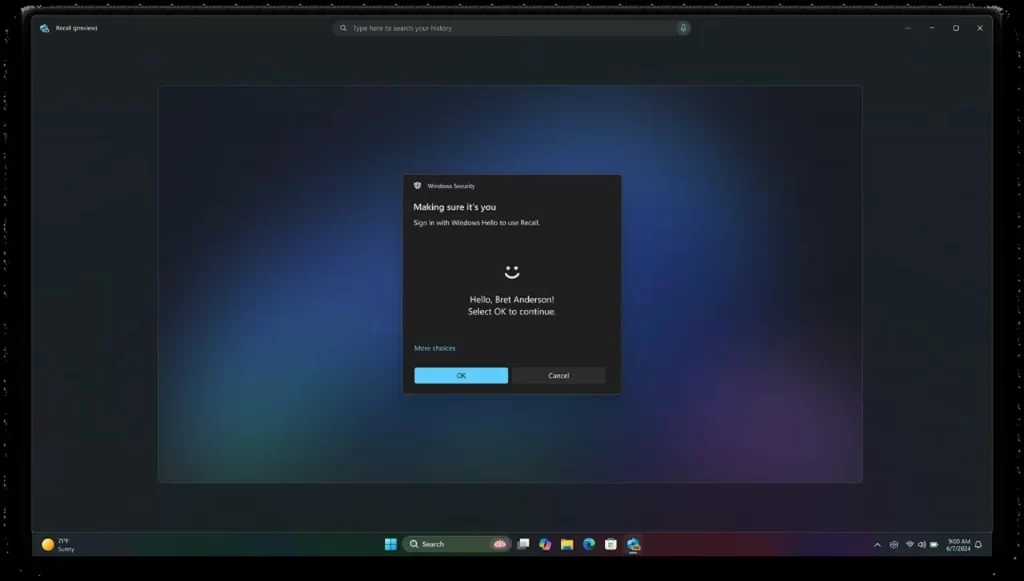Screen dimensions: 1024x581
Task: Open File Explorer from the taskbar
Action: point(567,544)
